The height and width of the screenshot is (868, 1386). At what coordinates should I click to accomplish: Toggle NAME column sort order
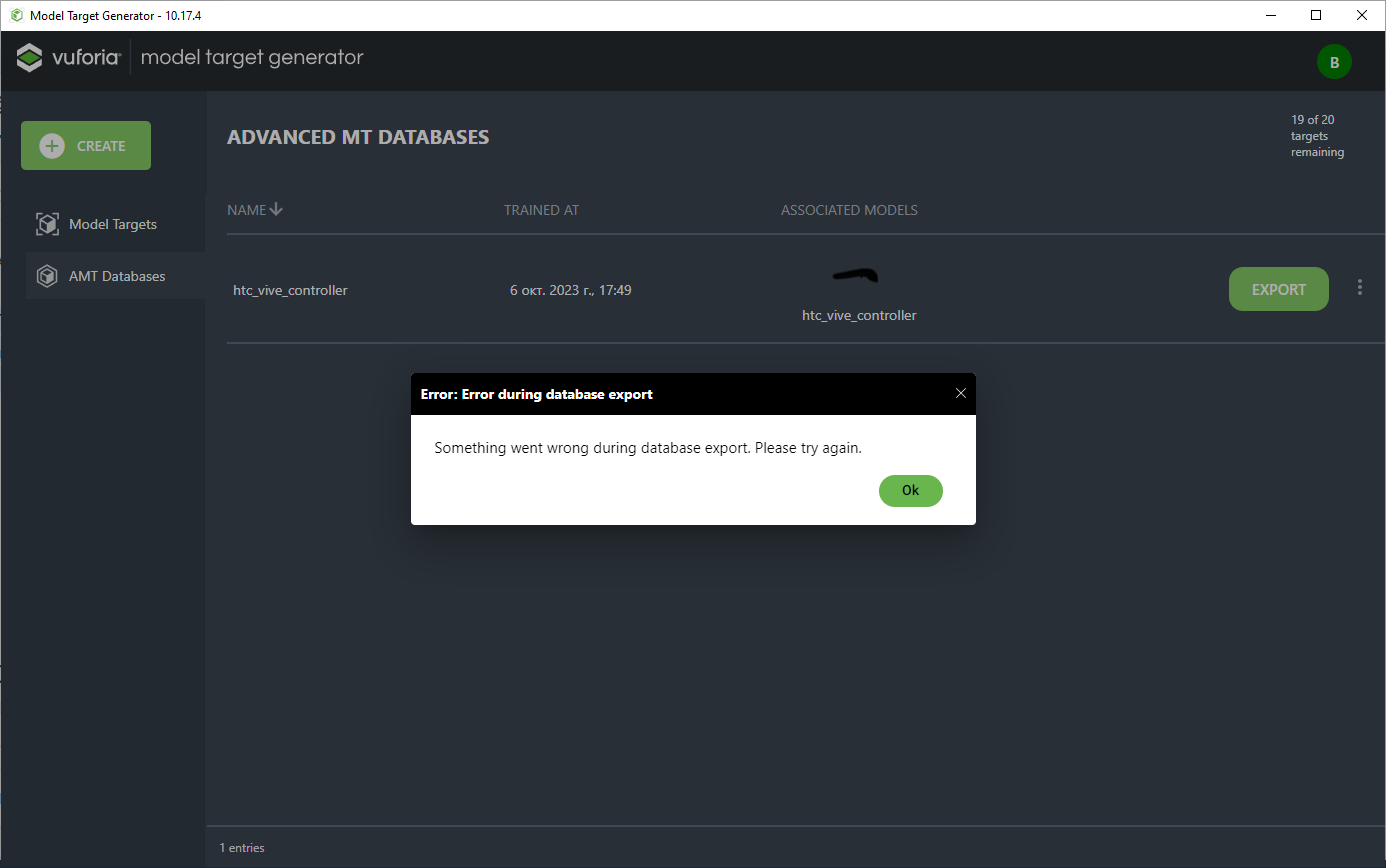(255, 209)
